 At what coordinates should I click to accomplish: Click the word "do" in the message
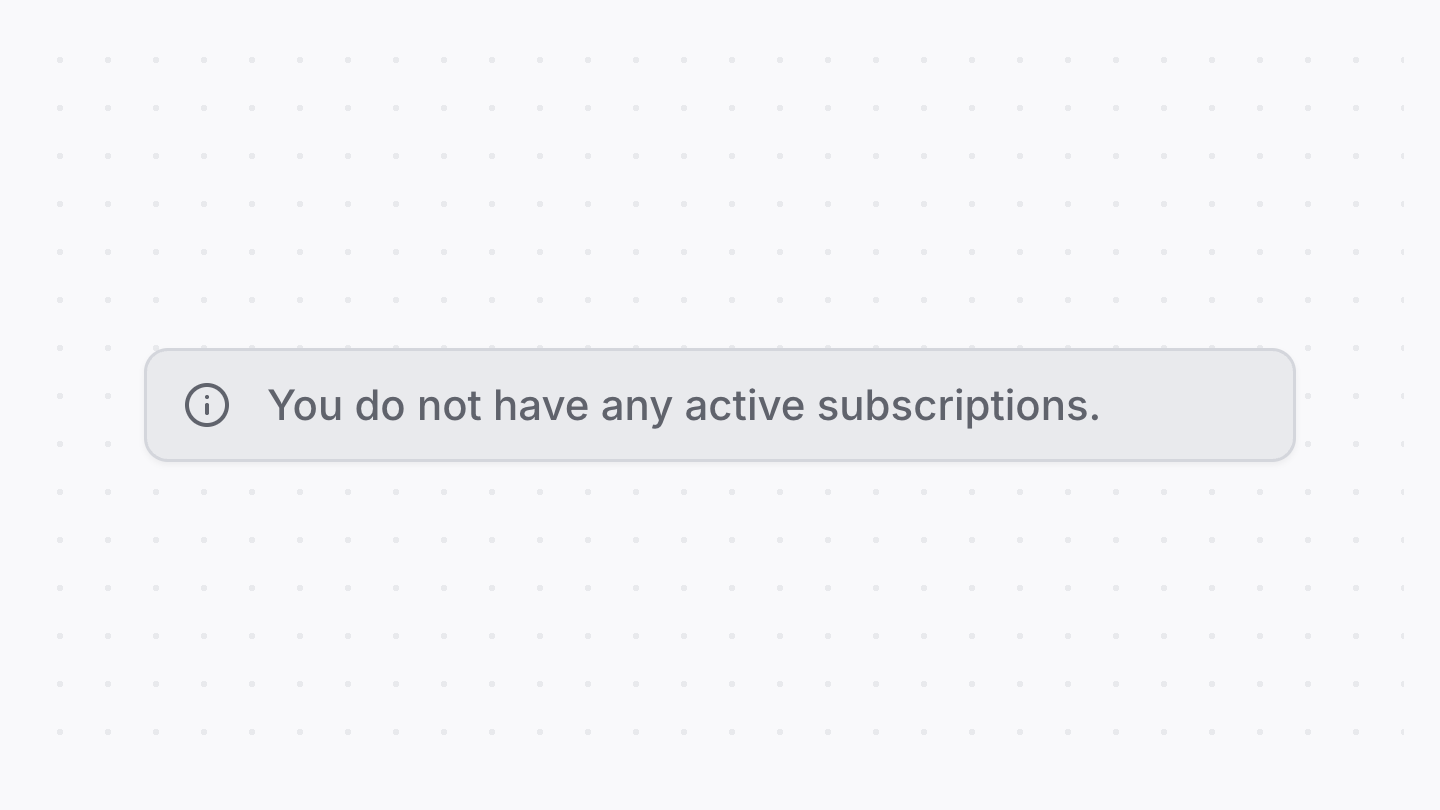[x=380, y=406]
